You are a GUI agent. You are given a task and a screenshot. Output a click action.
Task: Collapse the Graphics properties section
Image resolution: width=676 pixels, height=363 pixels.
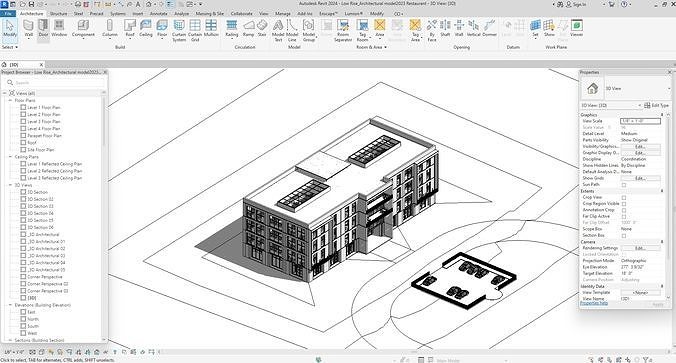pos(662,115)
